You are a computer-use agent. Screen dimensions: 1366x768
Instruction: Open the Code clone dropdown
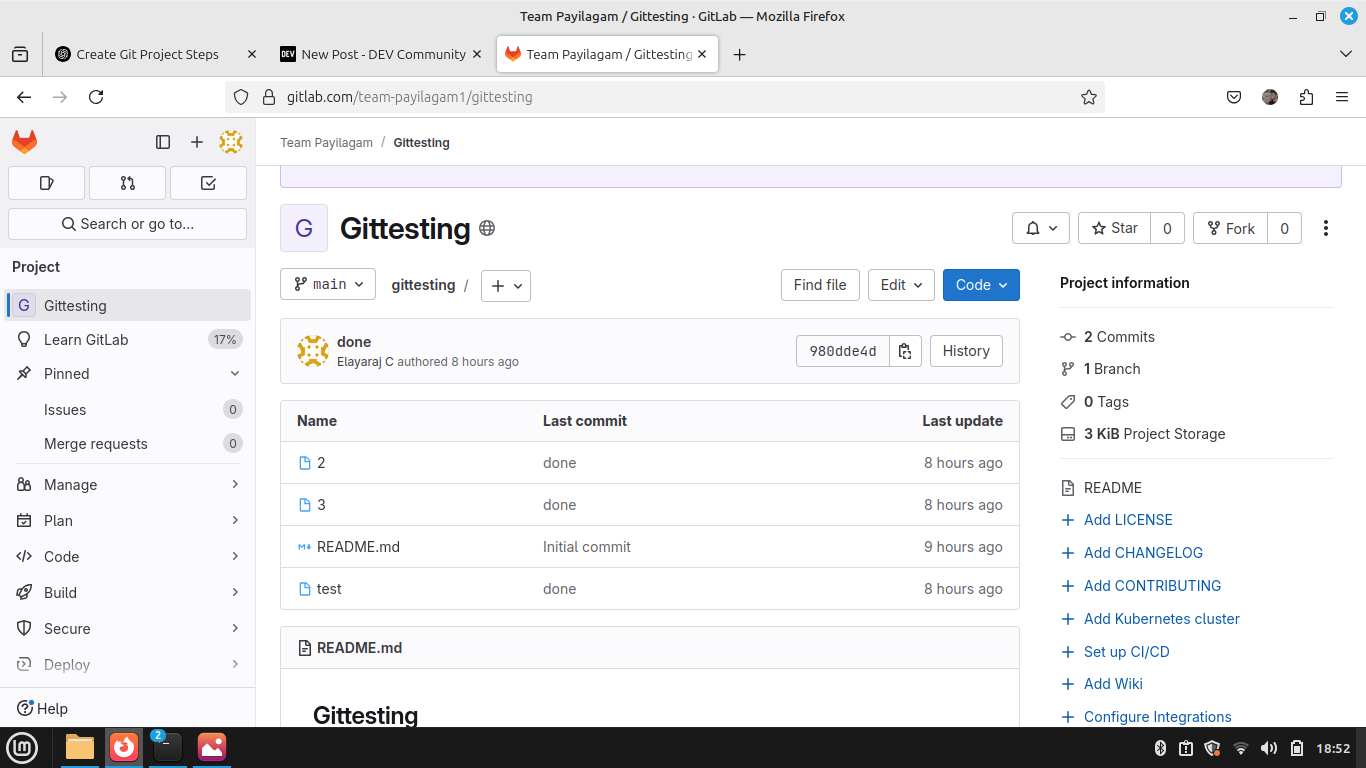pos(981,285)
